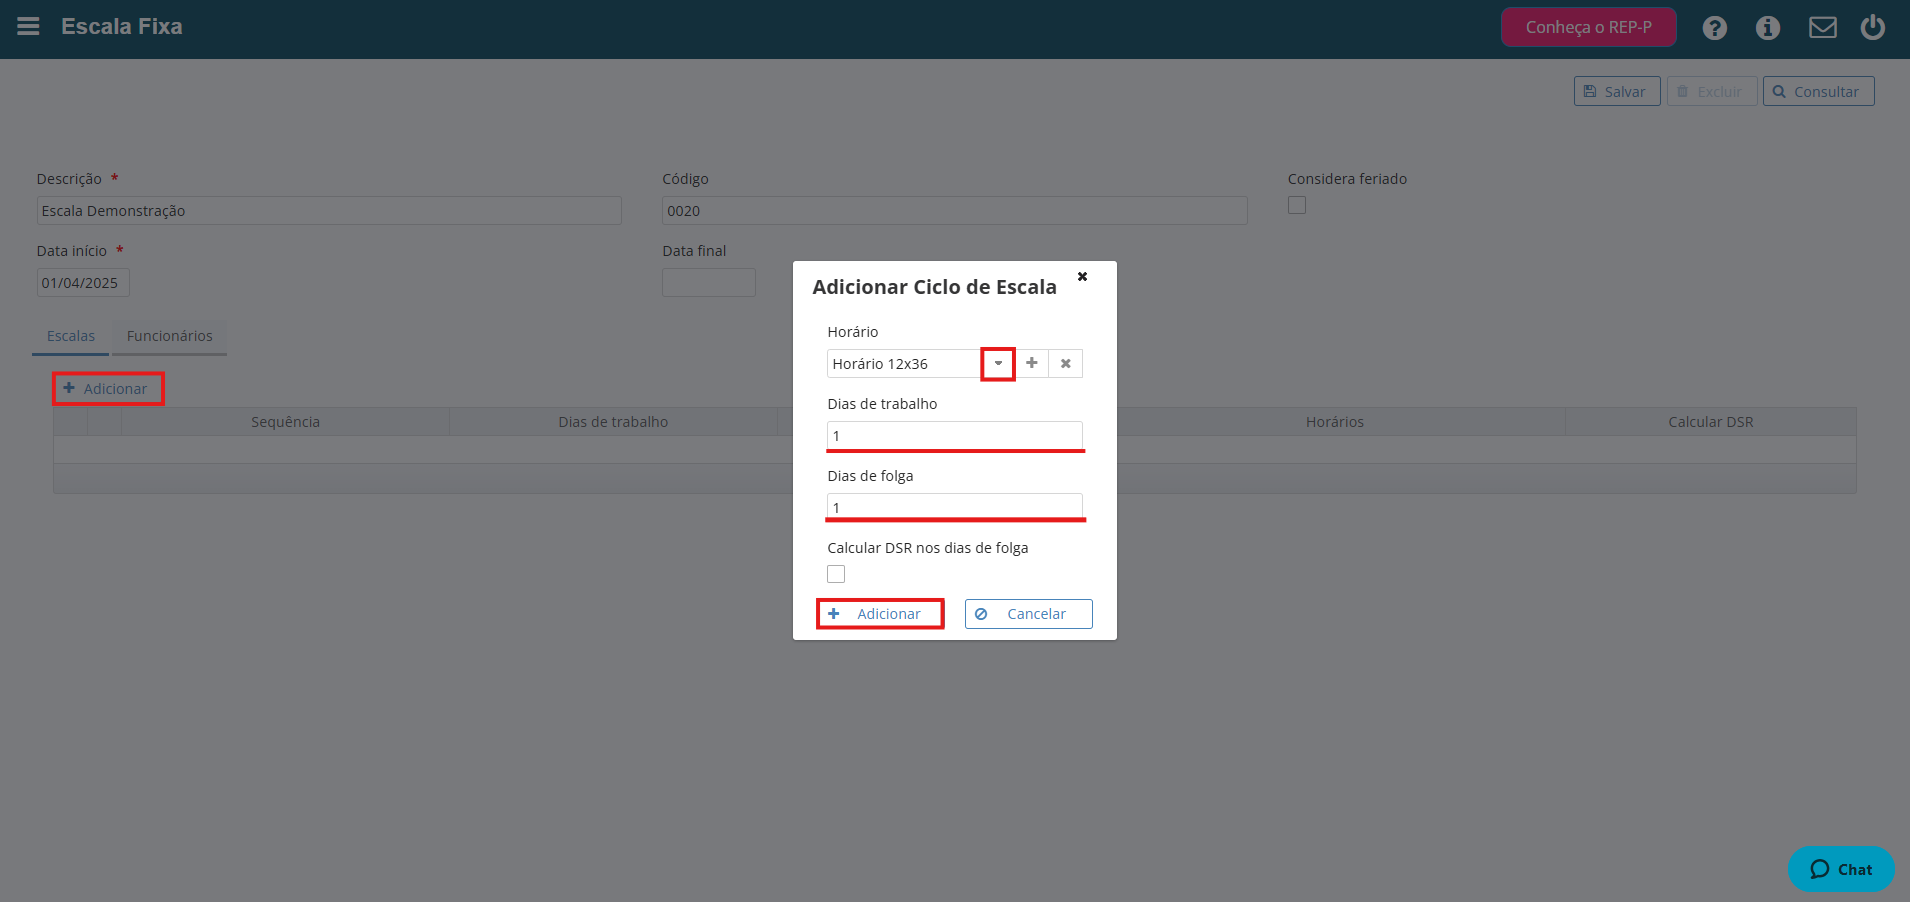Click the Dias de trabalho column header

[613, 422]
